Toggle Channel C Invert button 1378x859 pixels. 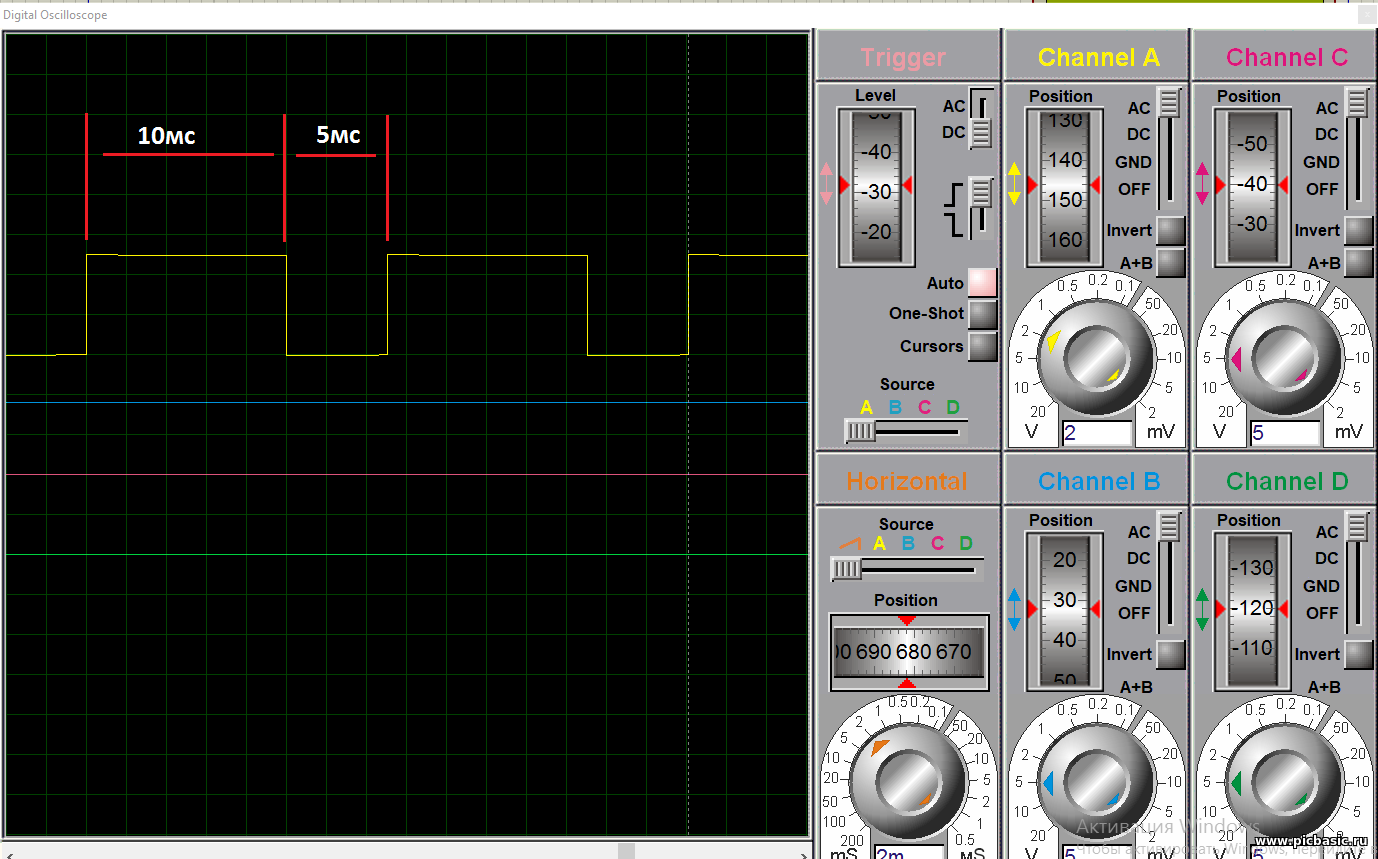point(1358,230)
